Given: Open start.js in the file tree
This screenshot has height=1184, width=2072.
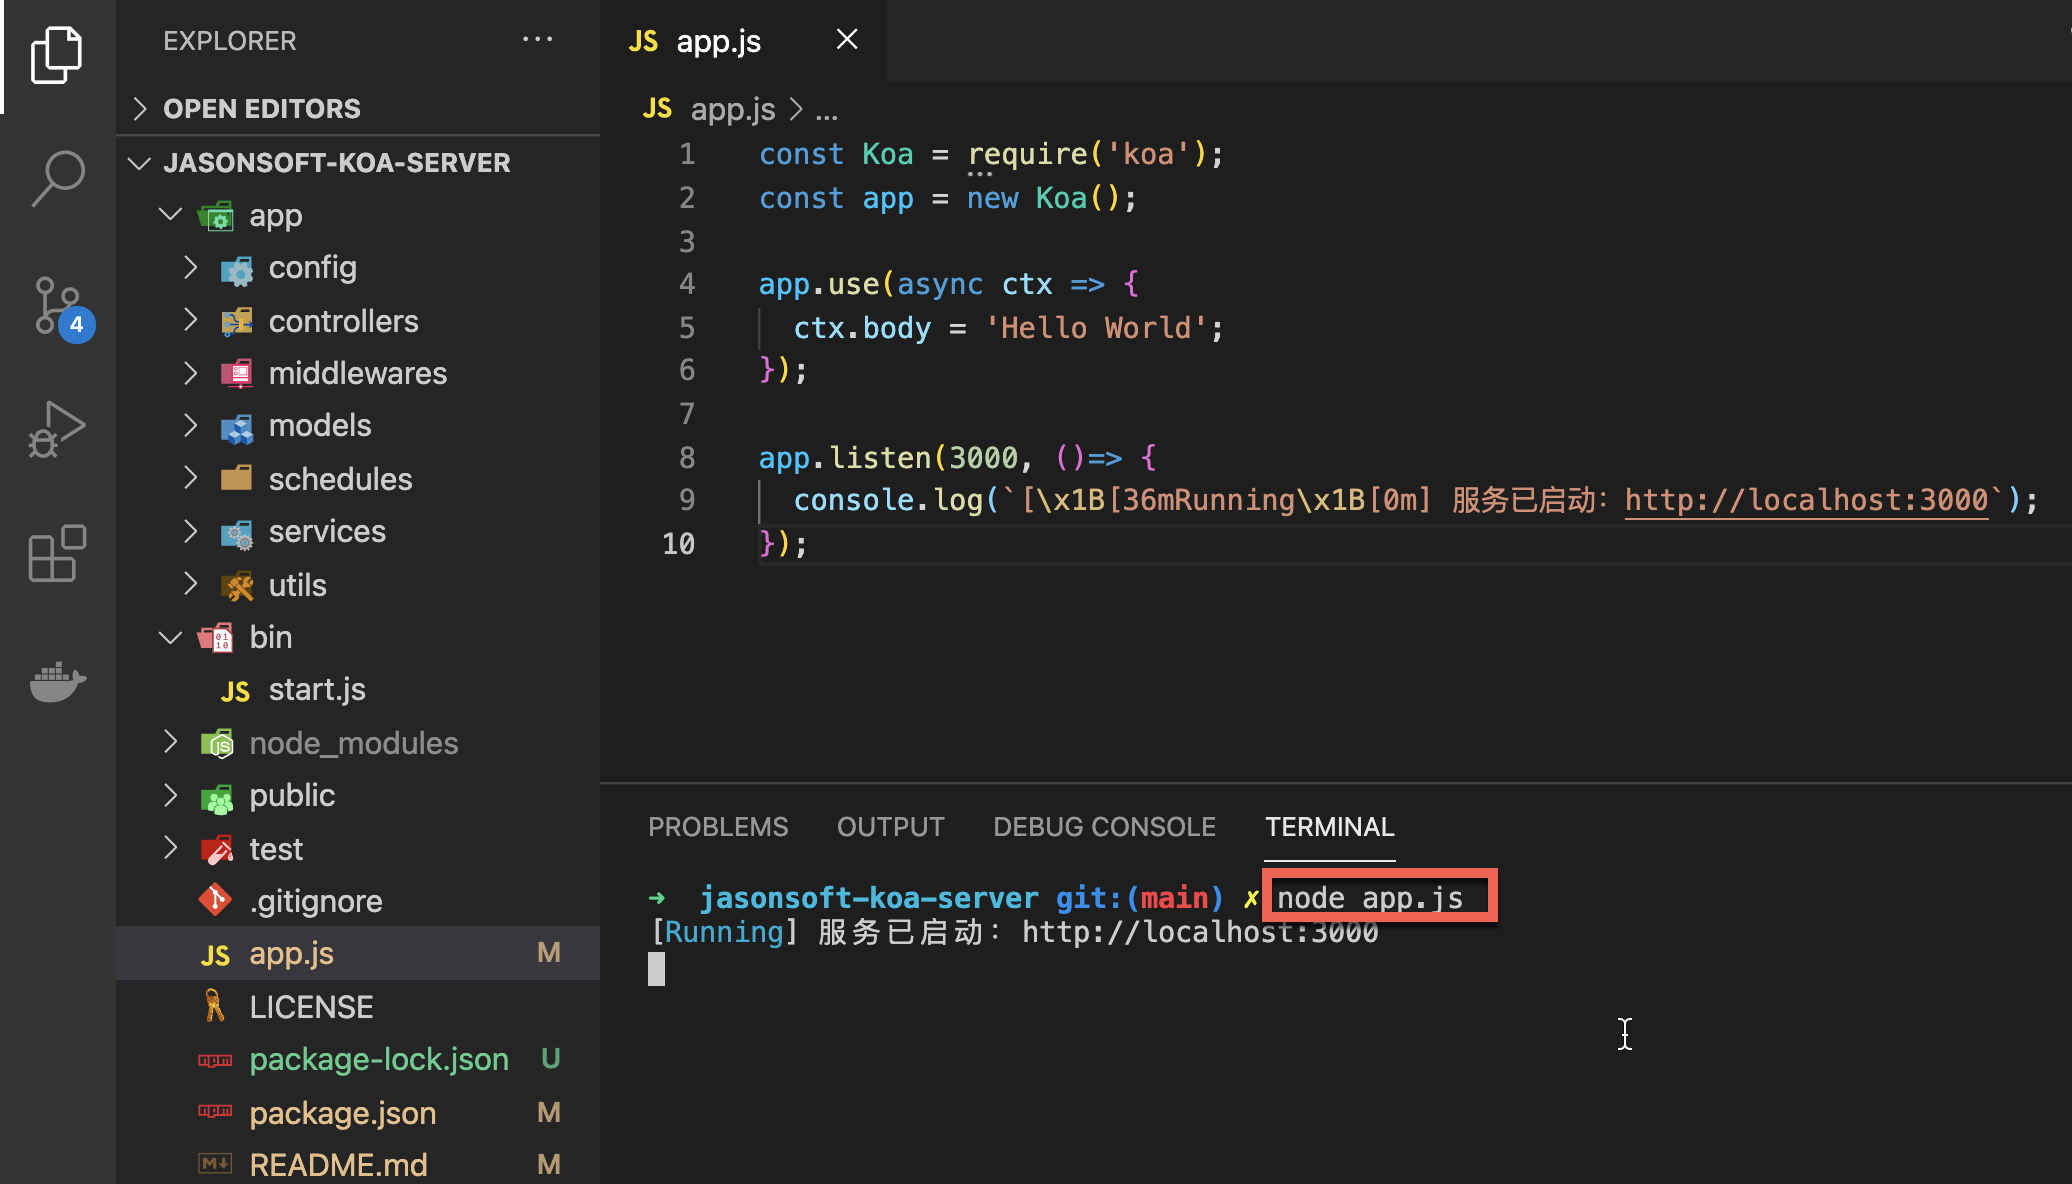Looking at the screenshot, I should (x=316, y=690).
